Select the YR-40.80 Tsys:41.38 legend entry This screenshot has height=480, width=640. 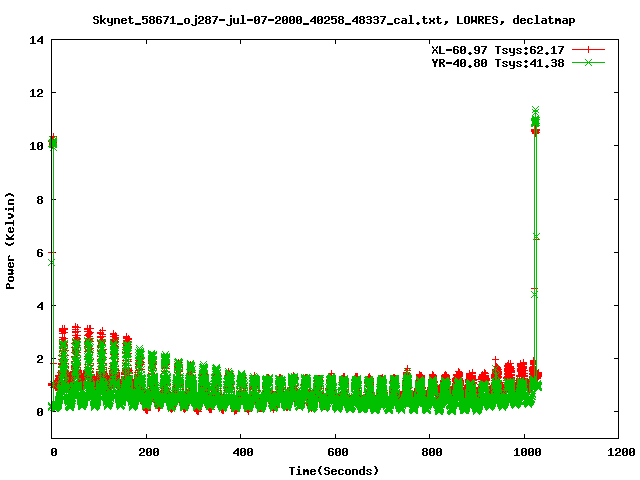tap(498, 63)
